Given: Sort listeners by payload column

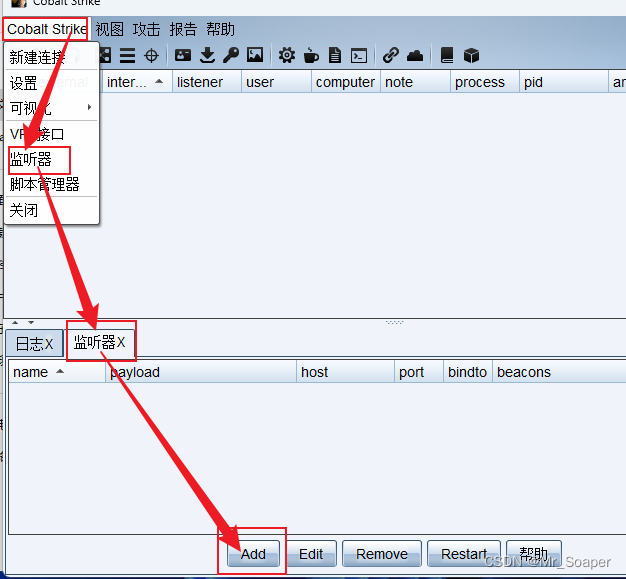Looking at the screenshot, I should coord(201,372).
